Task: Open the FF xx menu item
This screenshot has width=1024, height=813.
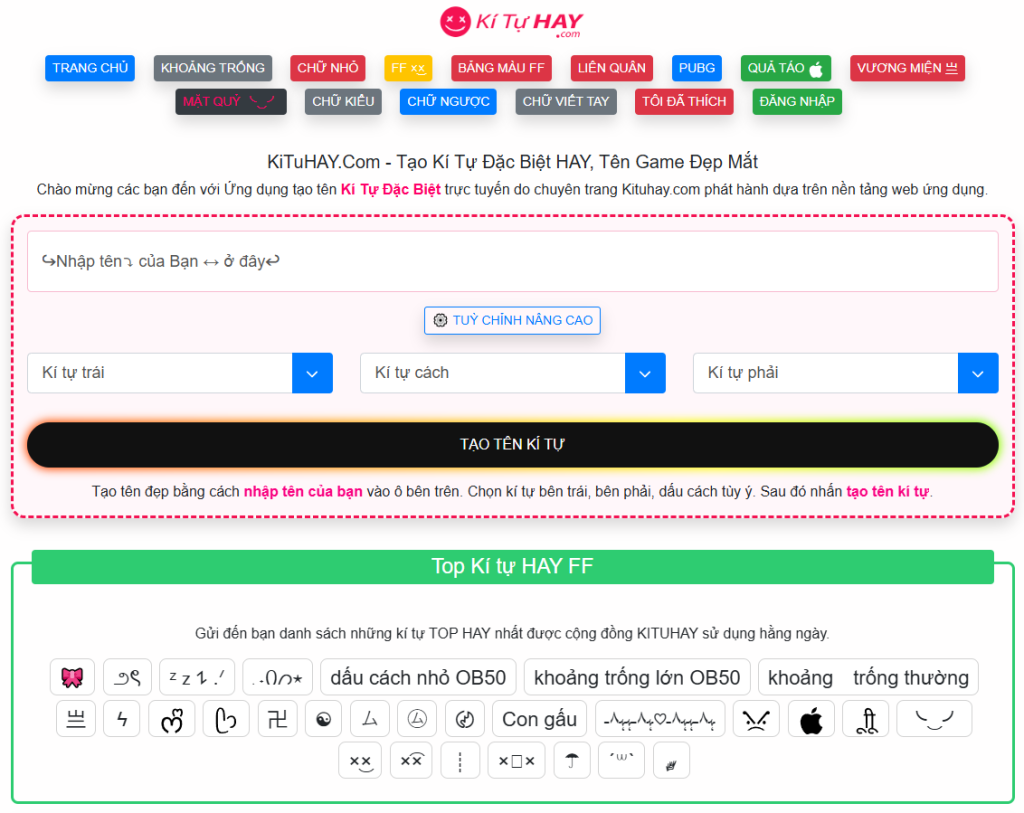Action: coord(408,68)
